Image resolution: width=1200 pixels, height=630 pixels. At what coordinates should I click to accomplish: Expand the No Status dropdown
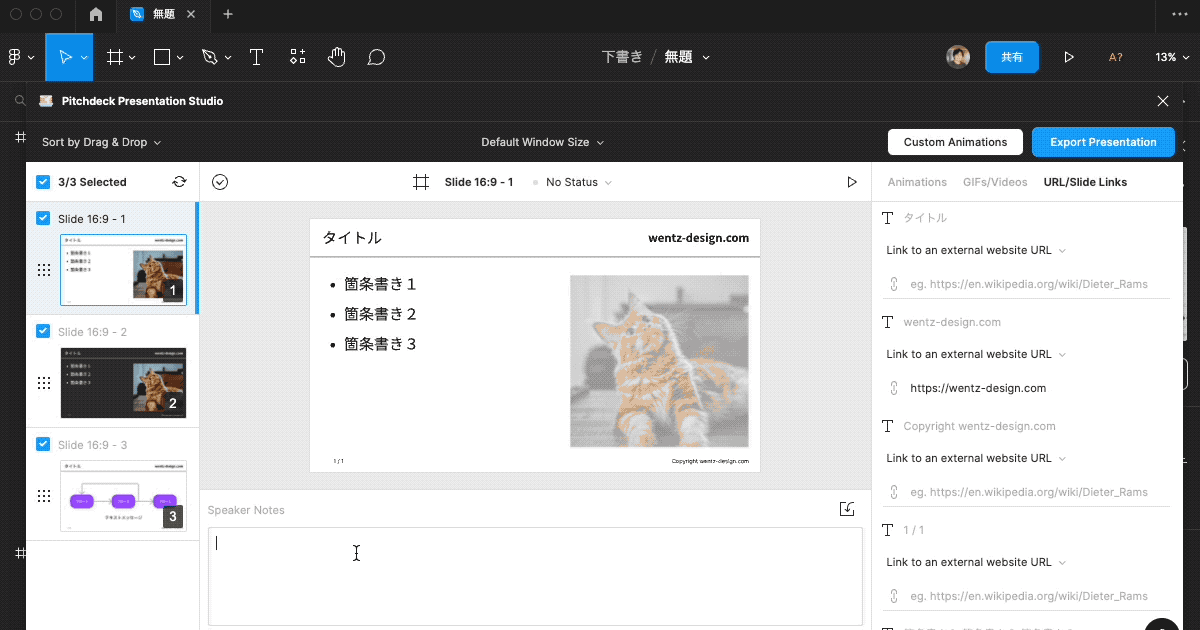[x=572, y=182]
